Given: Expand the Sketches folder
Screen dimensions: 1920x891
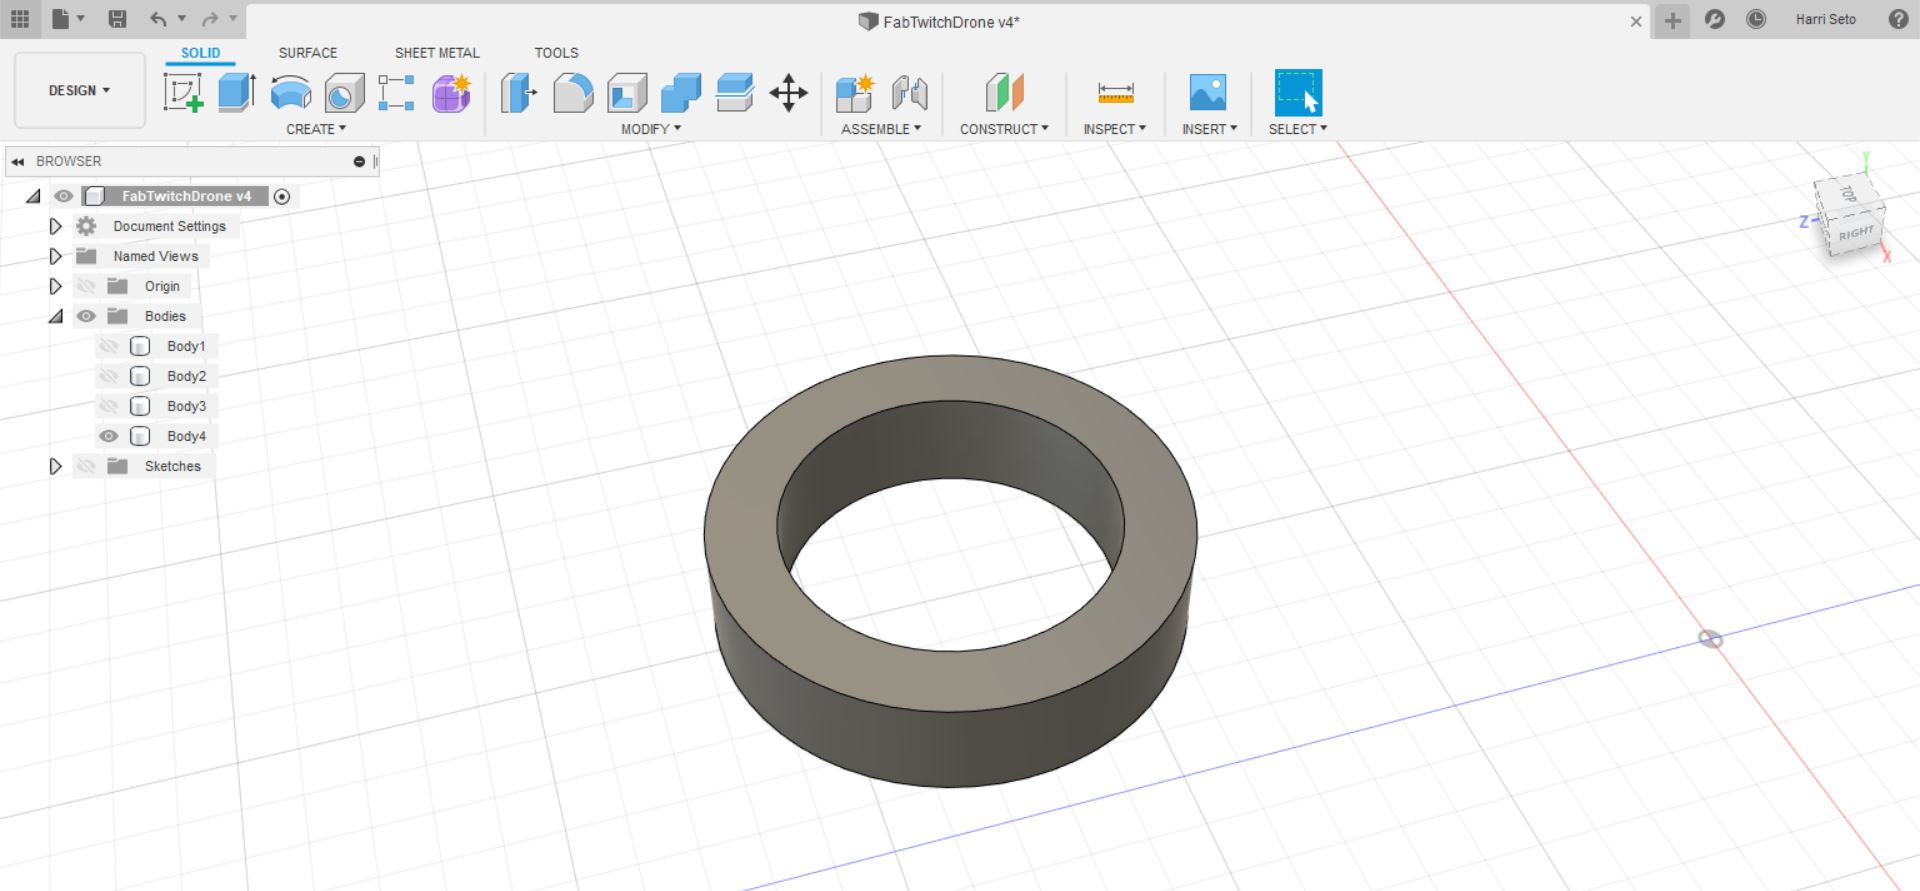Looking at the screenshot, I should (56, 466).
